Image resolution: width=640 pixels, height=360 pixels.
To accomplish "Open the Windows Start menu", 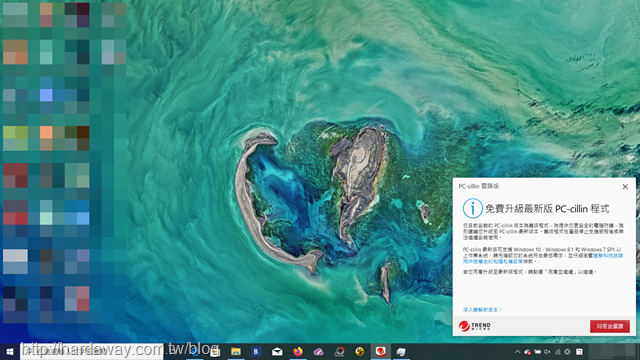I will (x=10, y=351).
